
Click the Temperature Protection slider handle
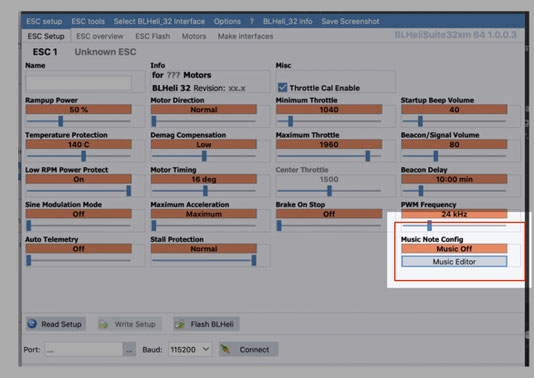click(x=83, y=156)
